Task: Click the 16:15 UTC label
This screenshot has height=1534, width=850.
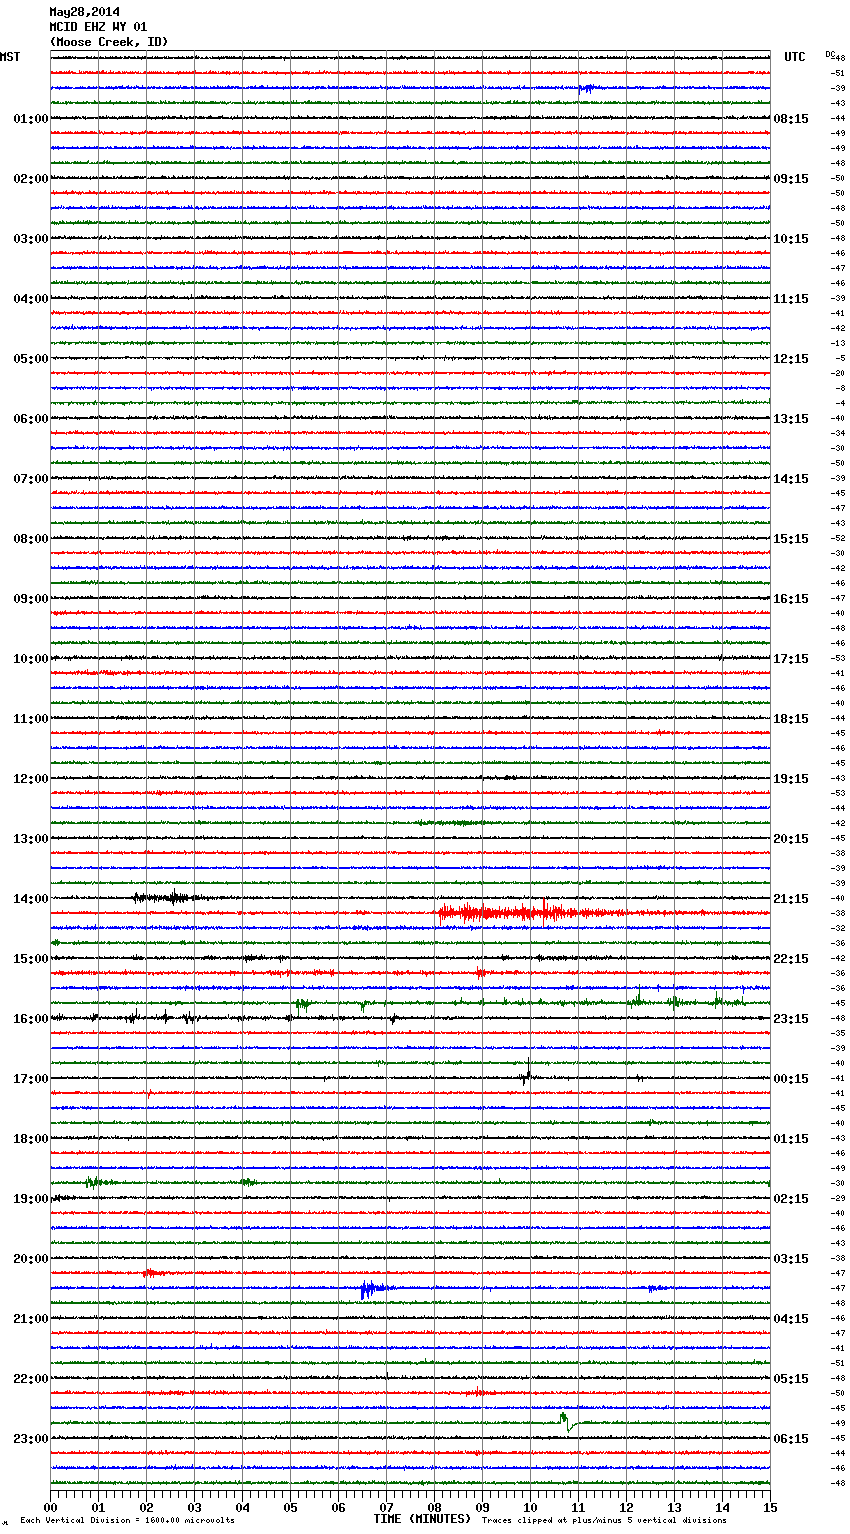Action: click(x=791, y=599)
